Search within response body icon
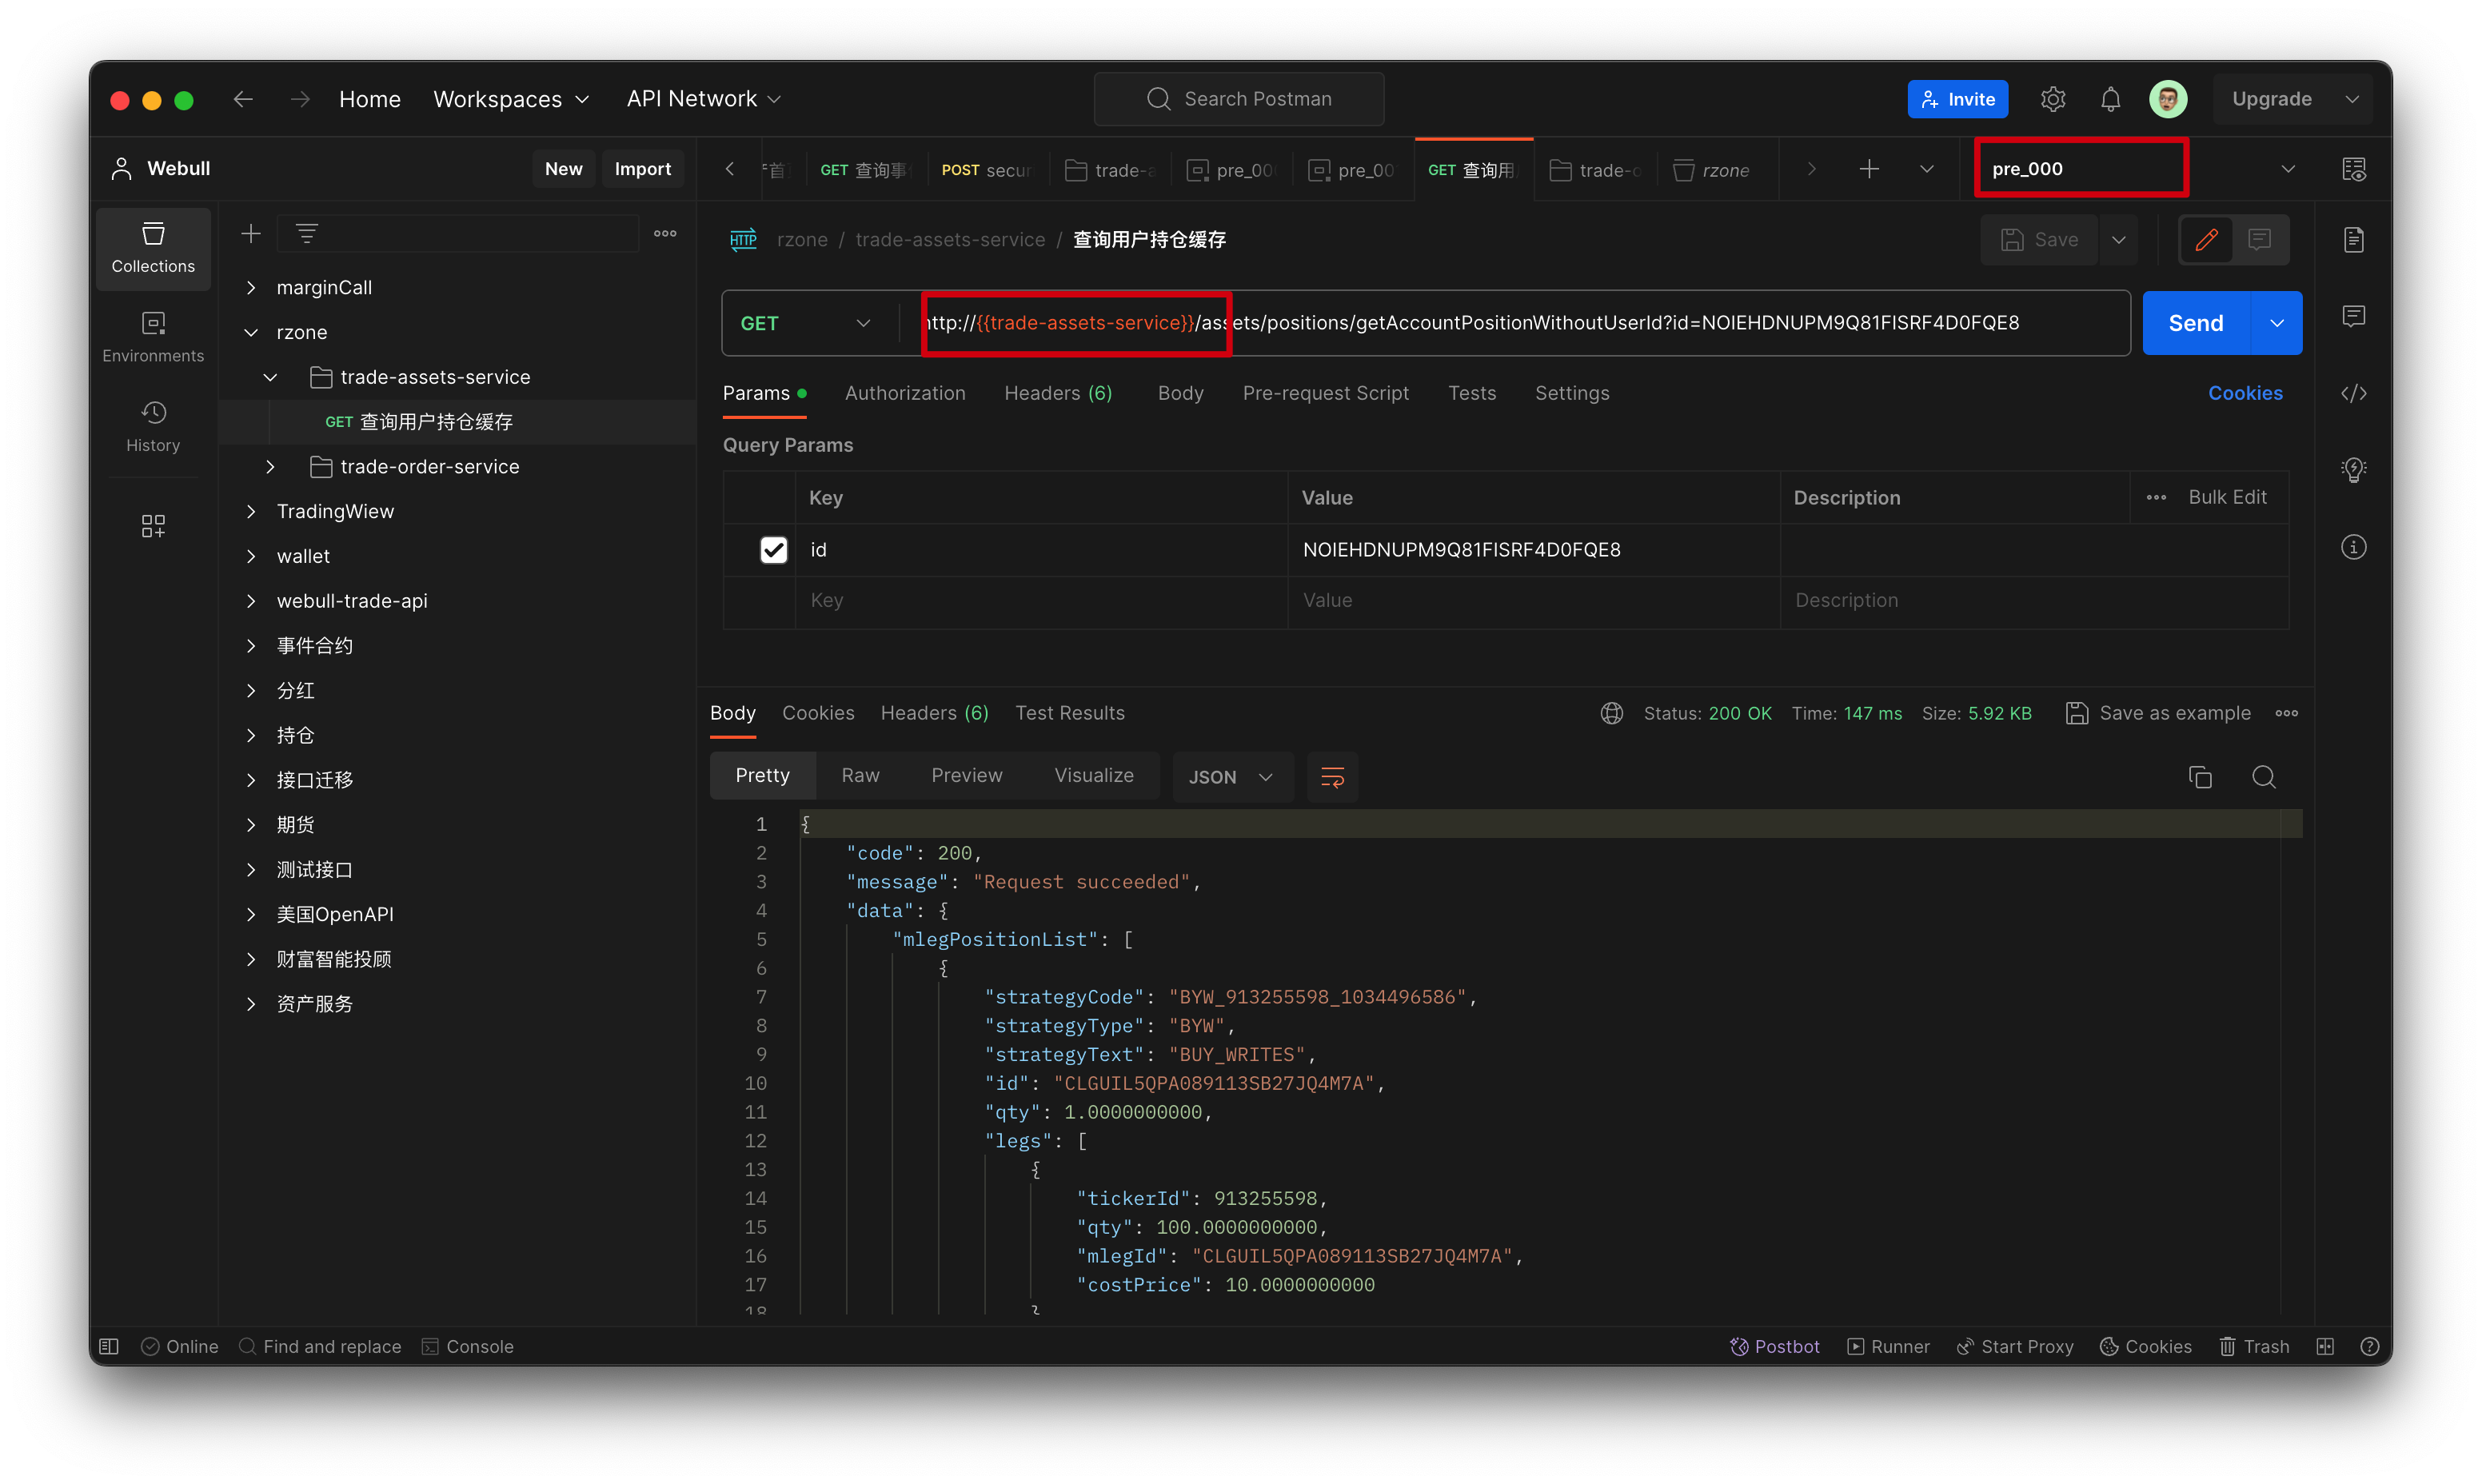Screen dimensions: 2482x1484 click(2264, 777)
